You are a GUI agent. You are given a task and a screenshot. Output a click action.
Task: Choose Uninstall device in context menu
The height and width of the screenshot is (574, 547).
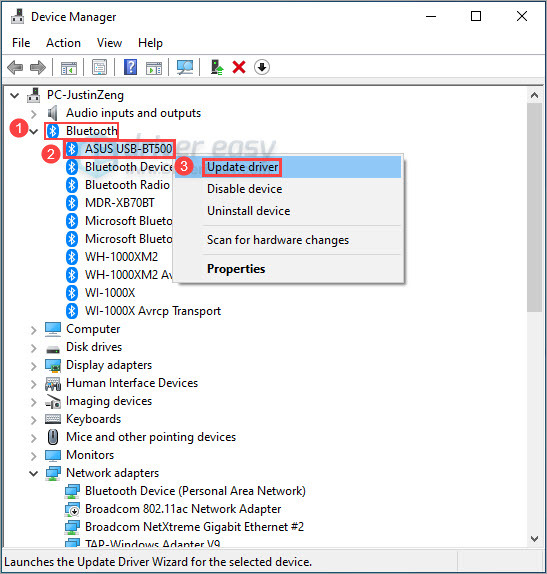point(288,211)
